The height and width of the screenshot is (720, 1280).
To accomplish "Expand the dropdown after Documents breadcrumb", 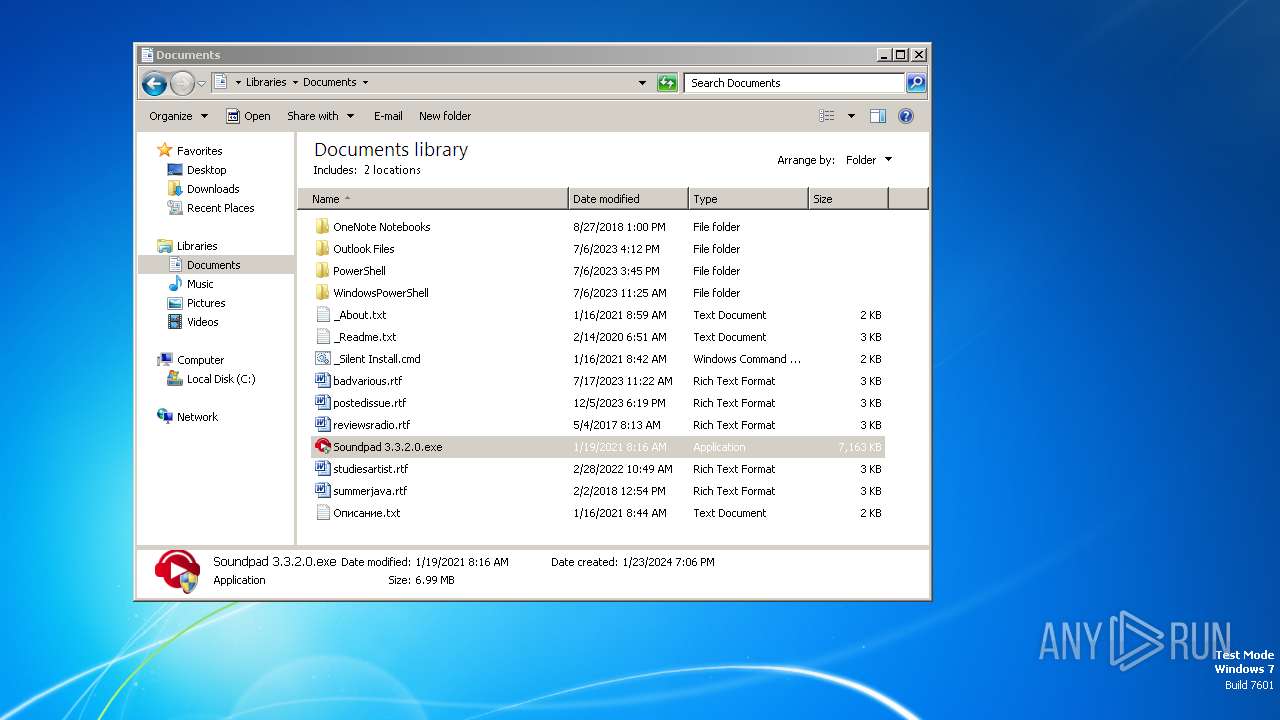I will (x=365, y=83).
